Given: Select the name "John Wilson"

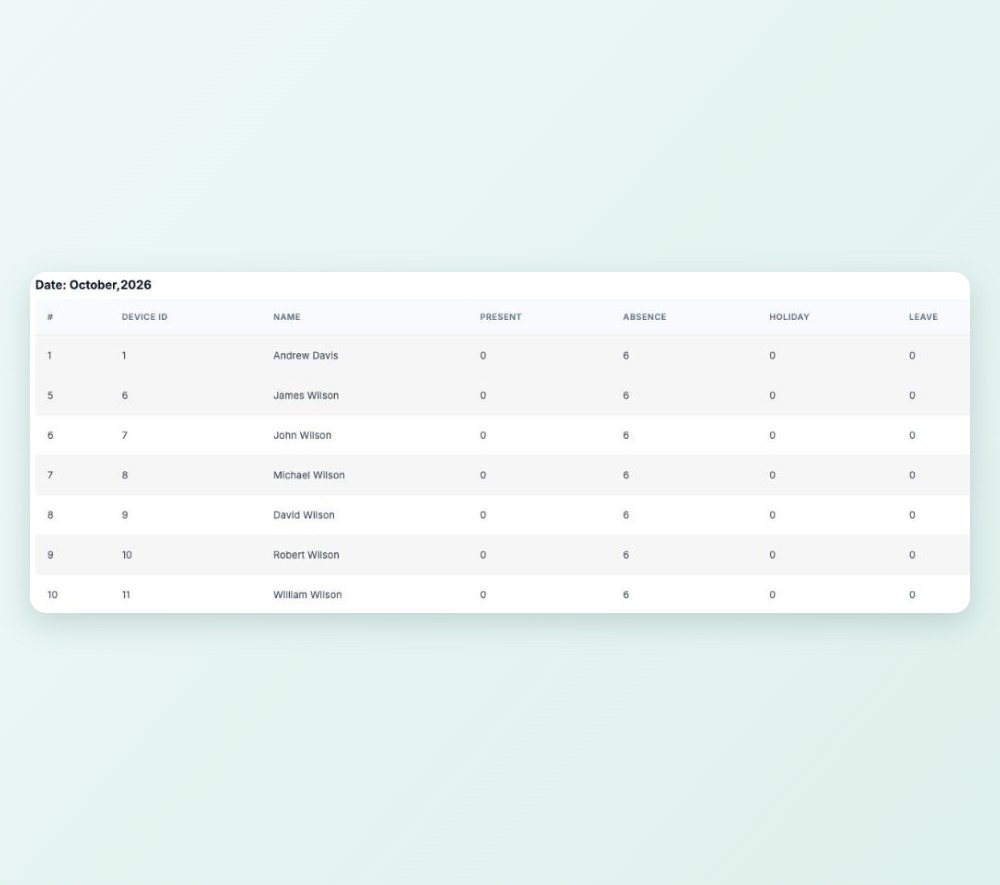Looking at the screenshot, I should [302, 435].
